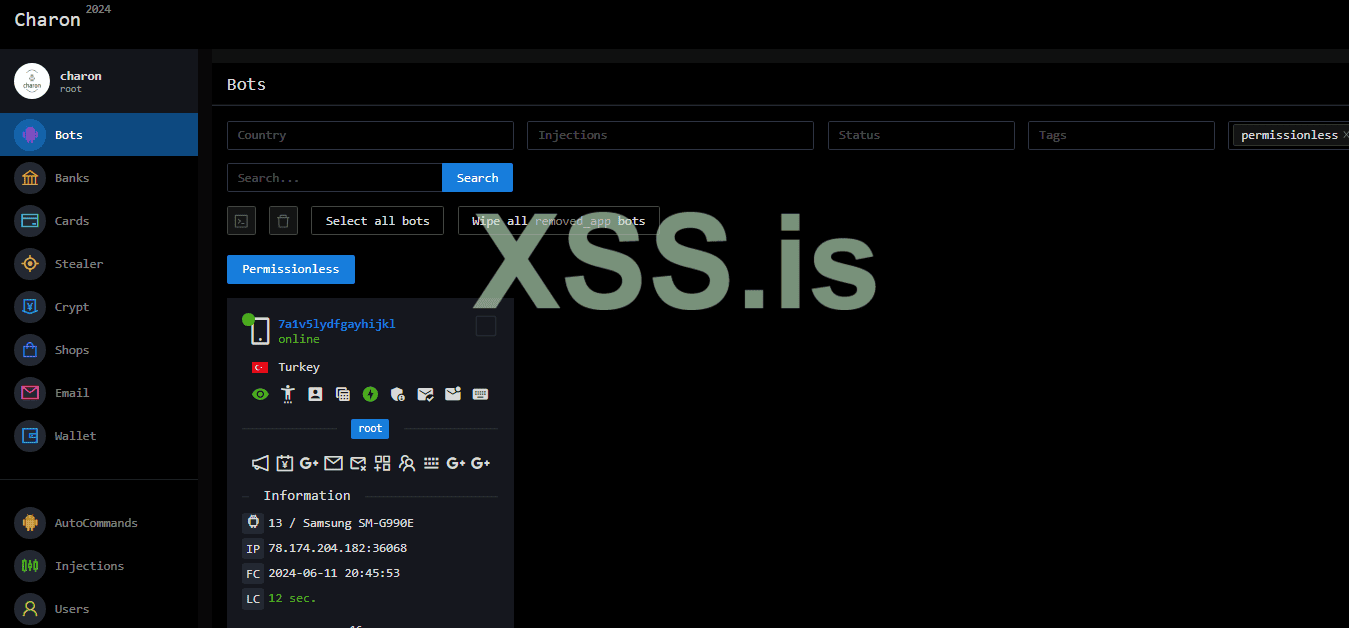
Task: Open the Stealer menu entry
Action: click(99, 264)
